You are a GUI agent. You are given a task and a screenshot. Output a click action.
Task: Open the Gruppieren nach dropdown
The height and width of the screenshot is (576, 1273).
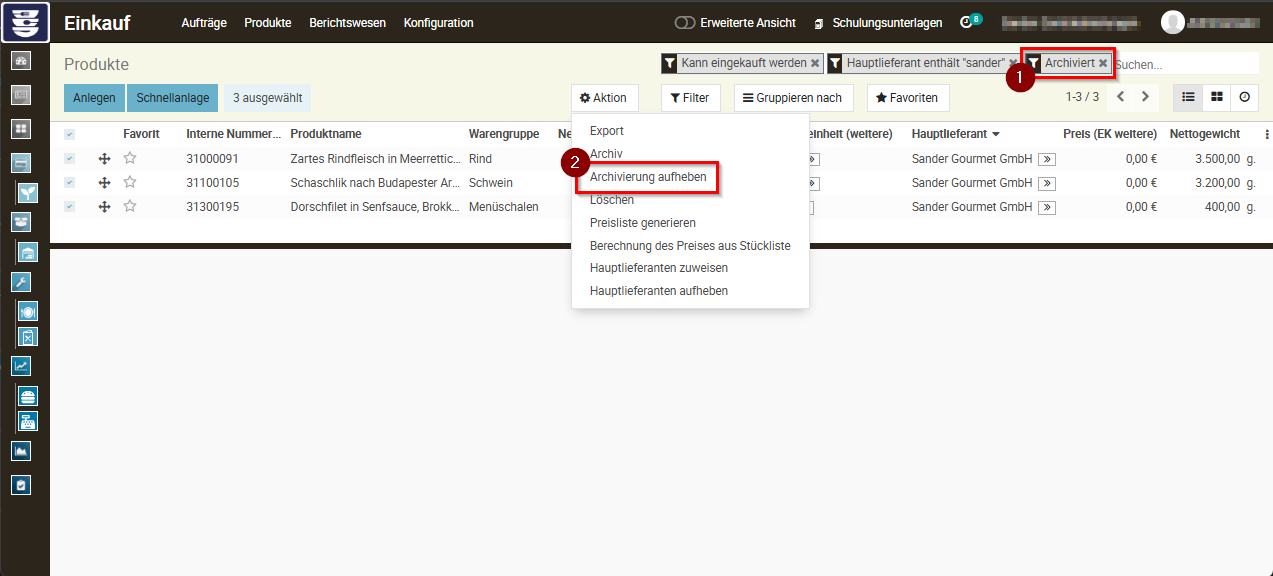point(793,98)
